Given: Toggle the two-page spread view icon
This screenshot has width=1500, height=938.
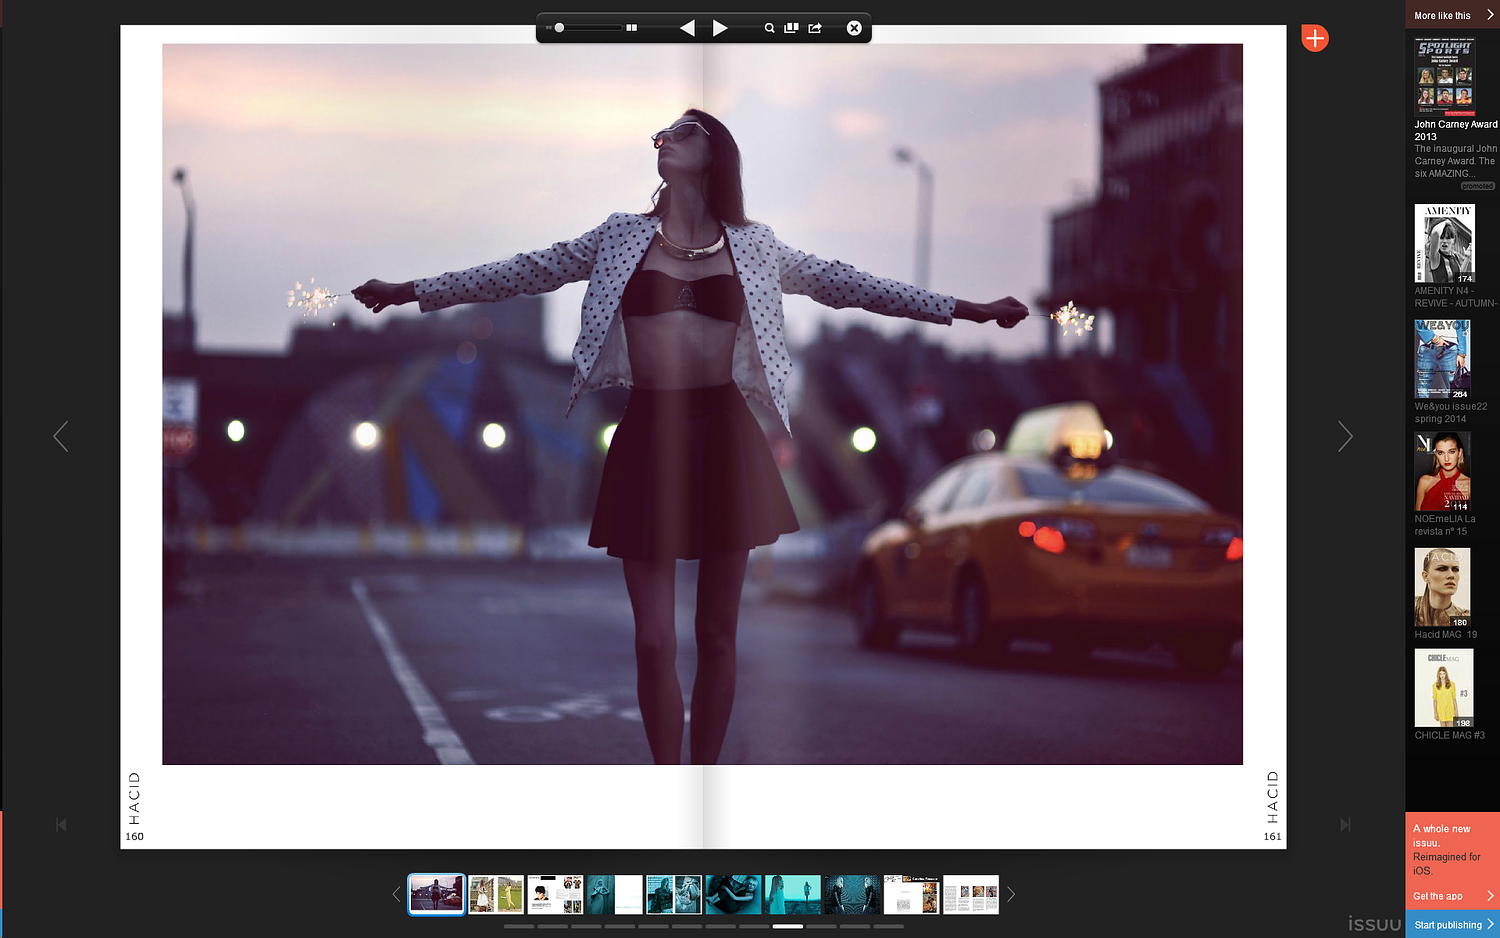Looking at the screenshot, I should point(631,28).
